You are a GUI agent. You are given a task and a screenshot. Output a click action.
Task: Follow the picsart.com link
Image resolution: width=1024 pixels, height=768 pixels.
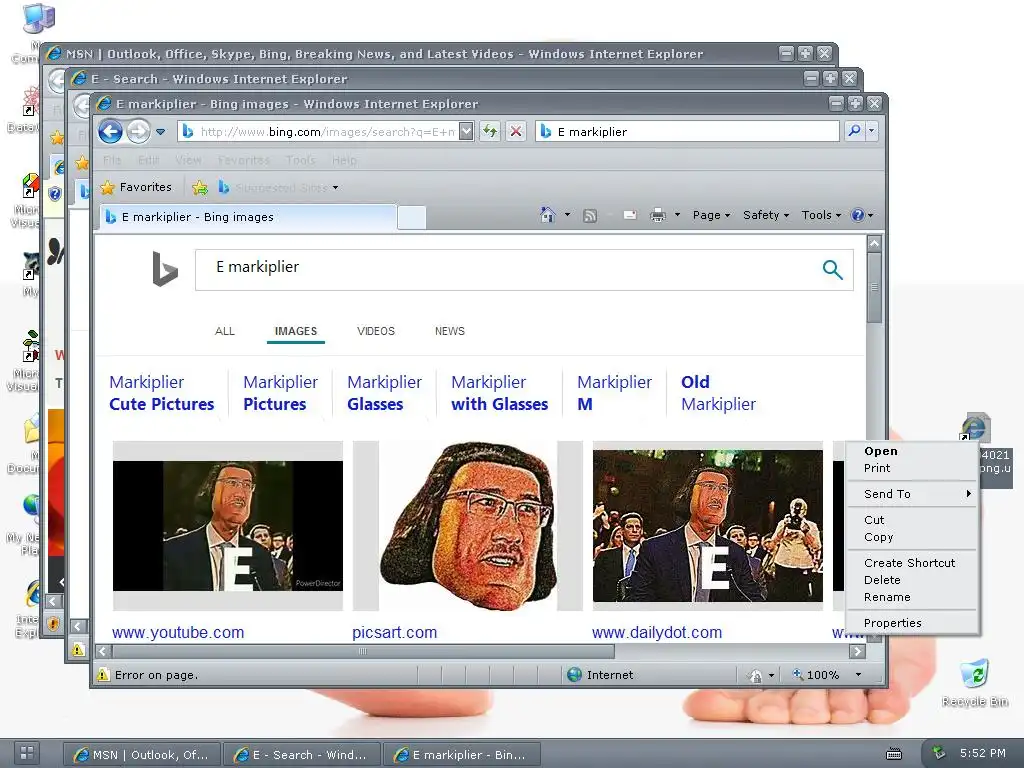pyautogui.click(x=394, y=632)
